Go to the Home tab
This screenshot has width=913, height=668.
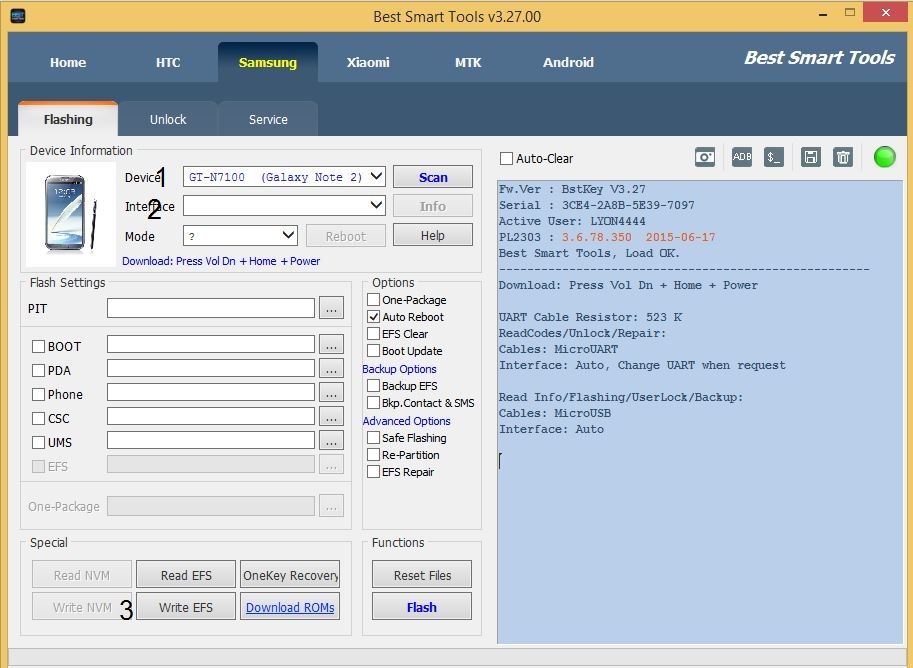click(68, 62)
